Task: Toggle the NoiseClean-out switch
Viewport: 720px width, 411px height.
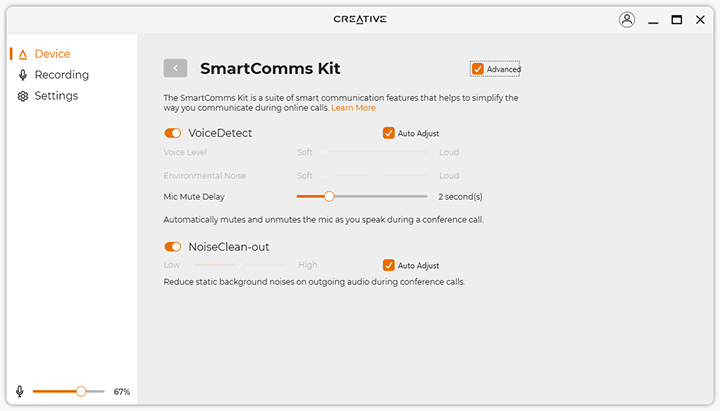Action: [173, 247]
